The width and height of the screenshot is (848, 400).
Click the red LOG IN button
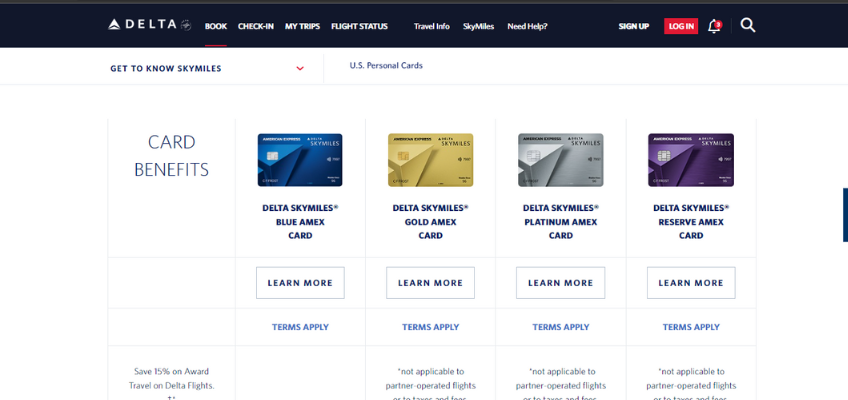[x=681, y=26]
